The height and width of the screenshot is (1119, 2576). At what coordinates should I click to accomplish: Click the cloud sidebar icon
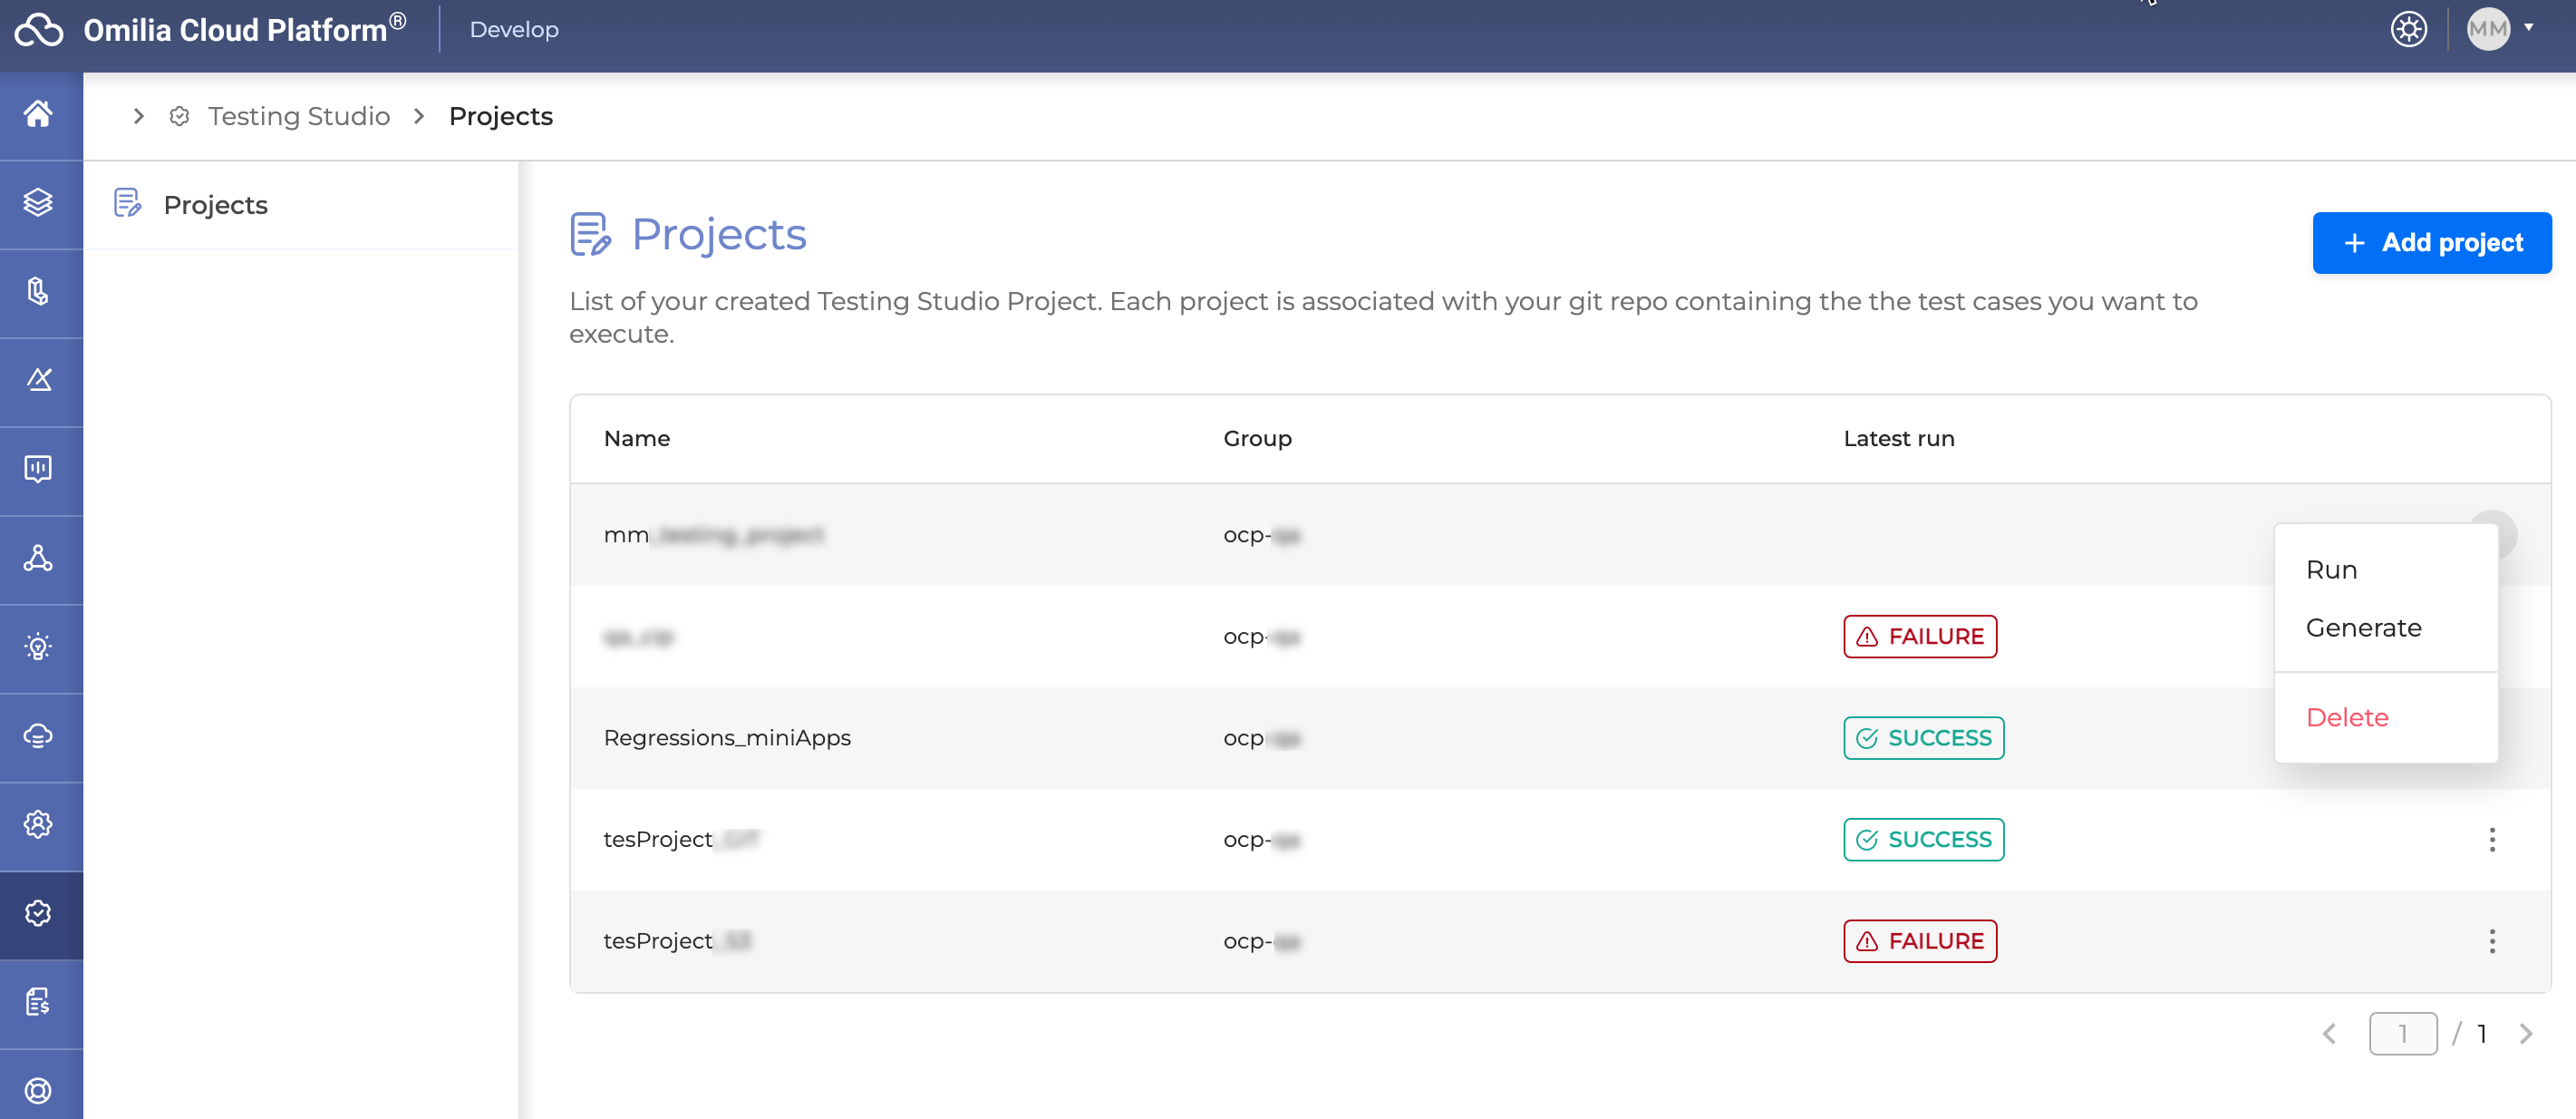click(38, 736)
